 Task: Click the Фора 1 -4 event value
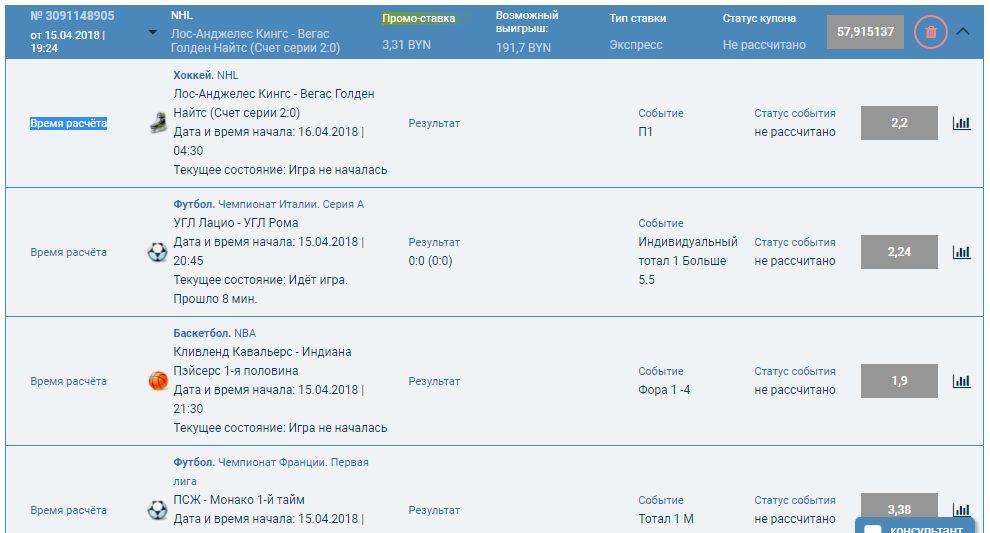coord(664,390)
